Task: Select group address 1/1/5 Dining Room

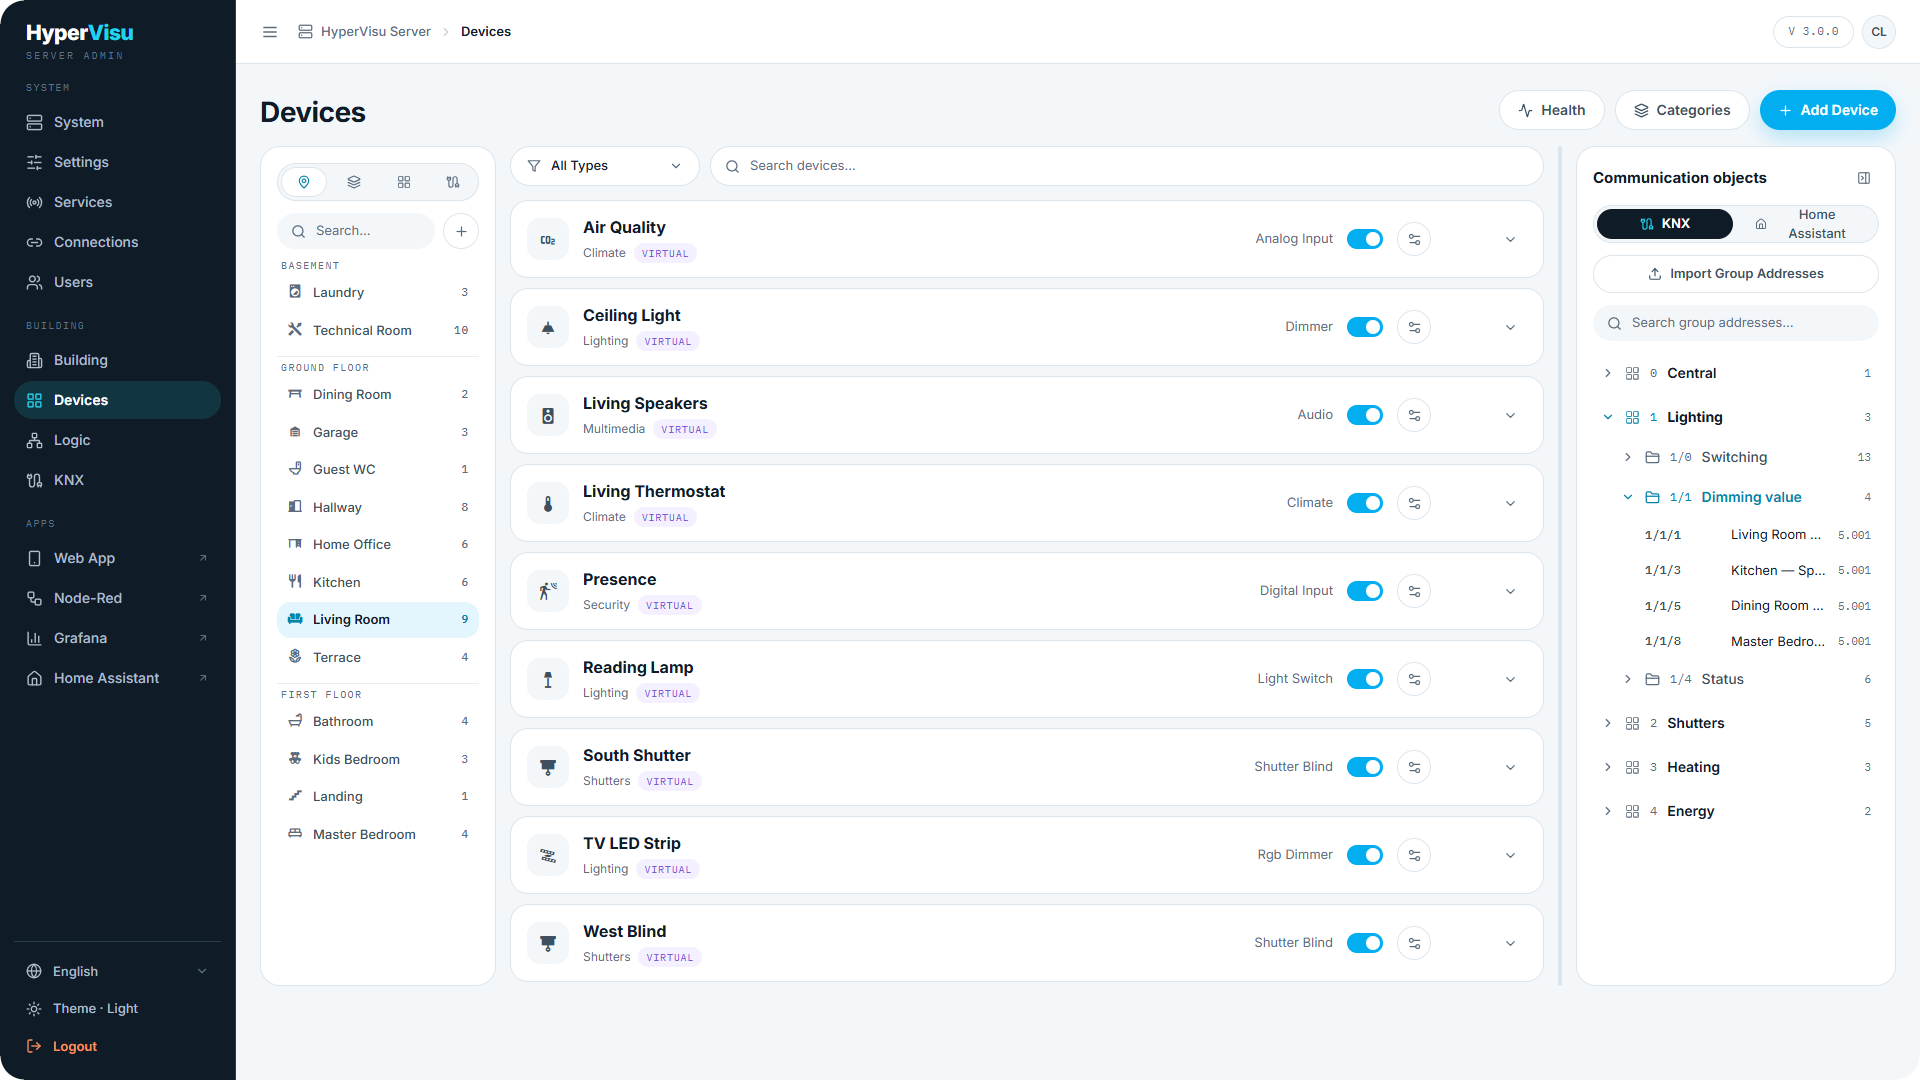Action: pyautogui.click(x=1756, y=606)
